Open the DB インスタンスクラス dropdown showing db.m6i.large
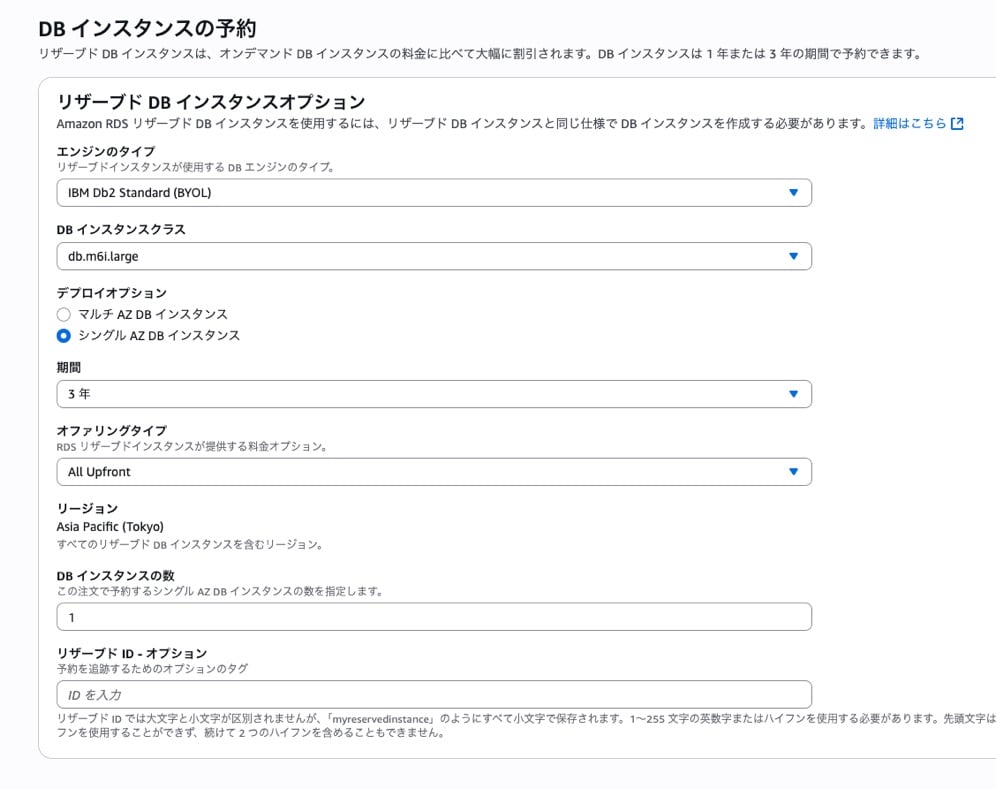Image resolution: width=996 pixels, height=789 pixels. coord(434,256)
